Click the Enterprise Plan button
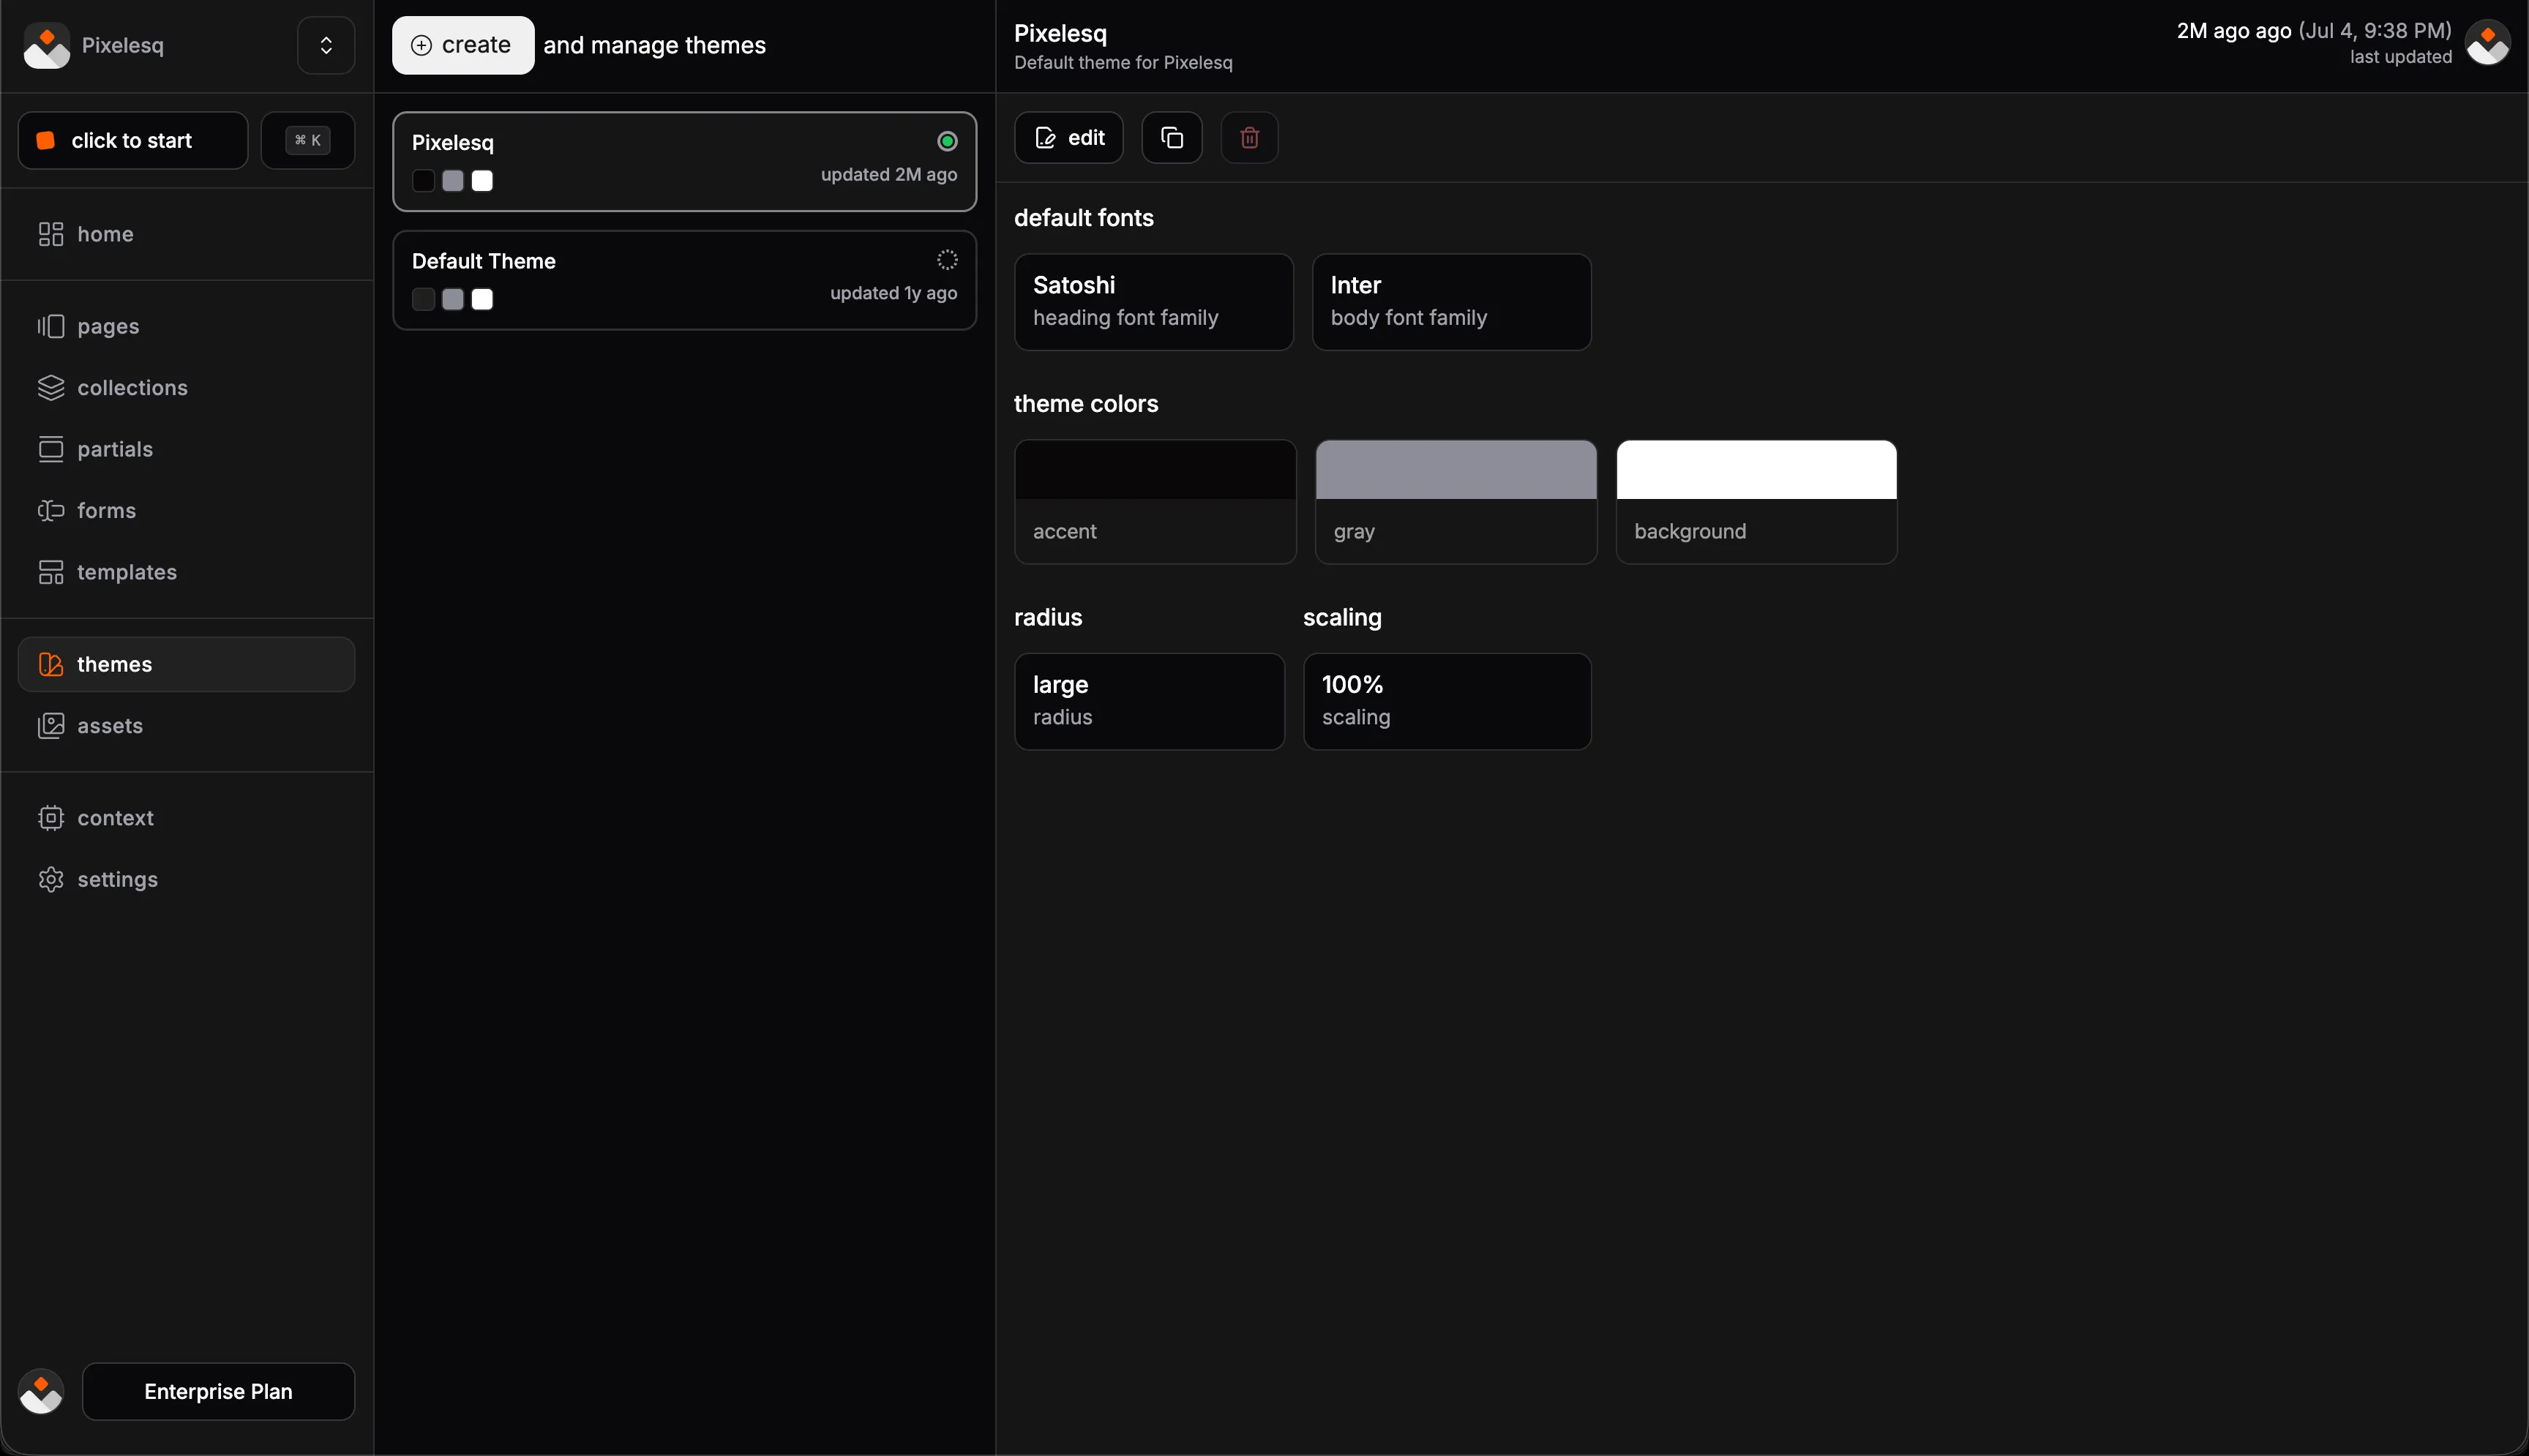 pyautogui.click(x=218, y=1391)
